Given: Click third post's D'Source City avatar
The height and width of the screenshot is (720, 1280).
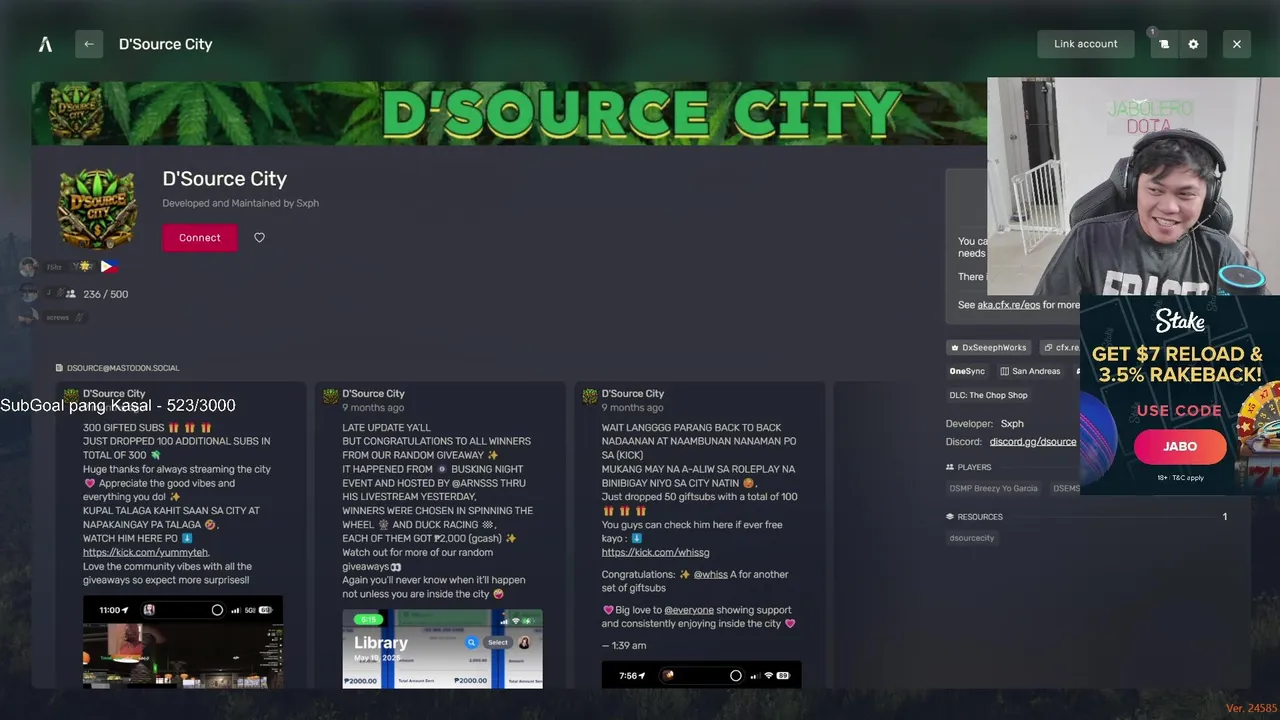Looking at the screenshot, I should pos(590,397).
